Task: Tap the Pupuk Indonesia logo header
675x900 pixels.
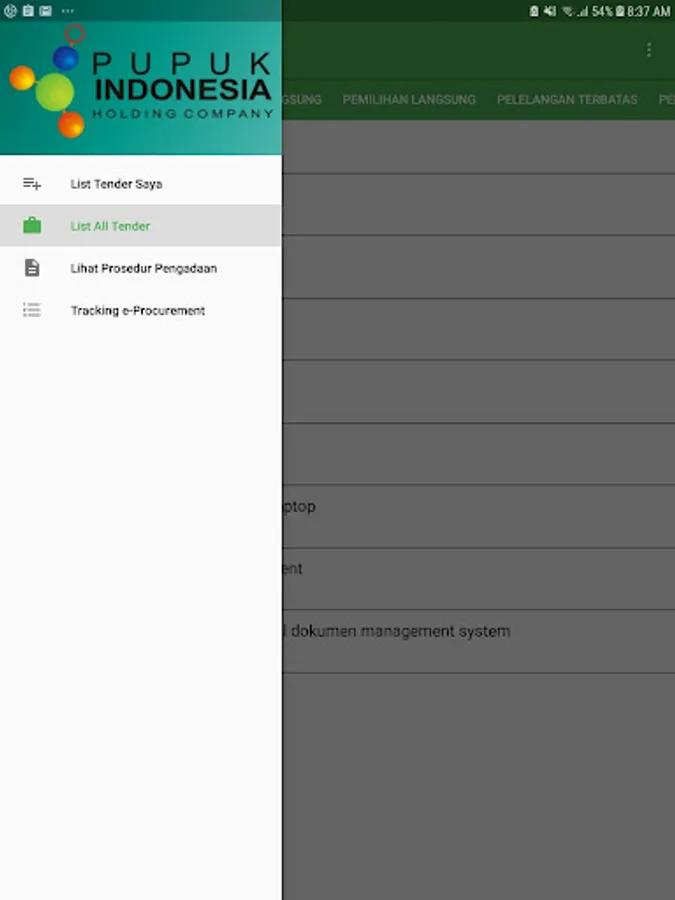Action: 141,88
